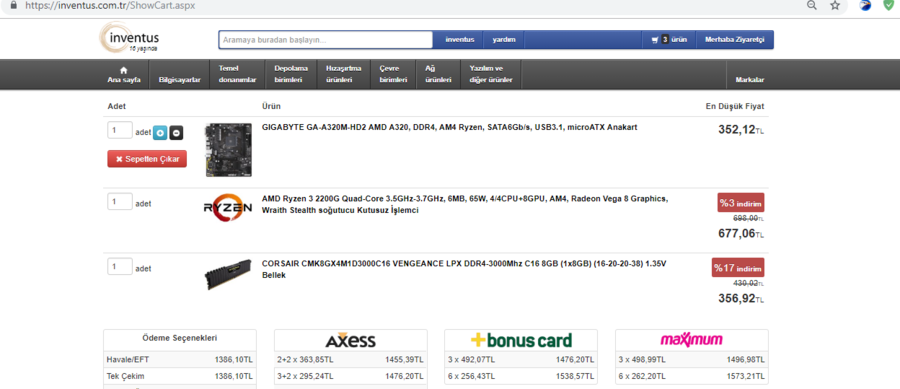Click the Merhaba Ziyaretçi account button
This screenshot has width=900, height=389.
click(735, 40)
